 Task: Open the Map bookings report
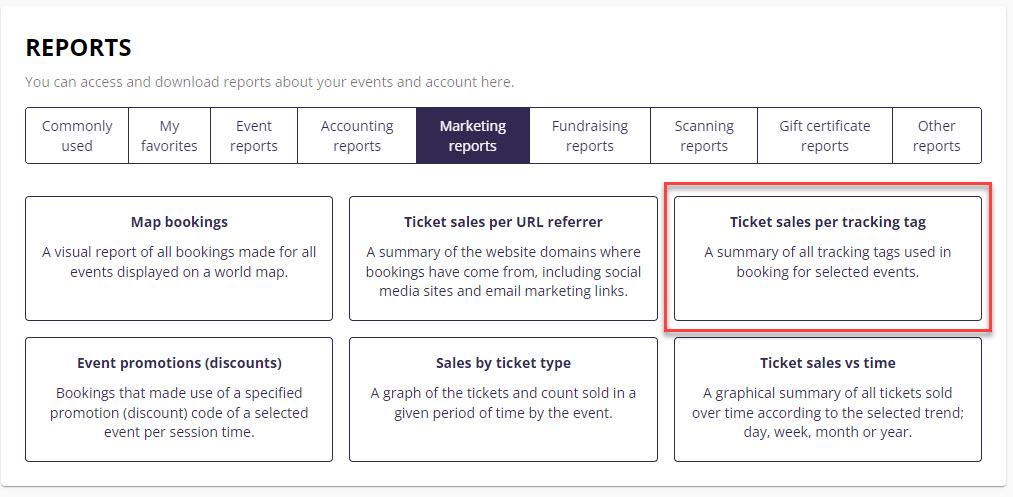[179, 222]
